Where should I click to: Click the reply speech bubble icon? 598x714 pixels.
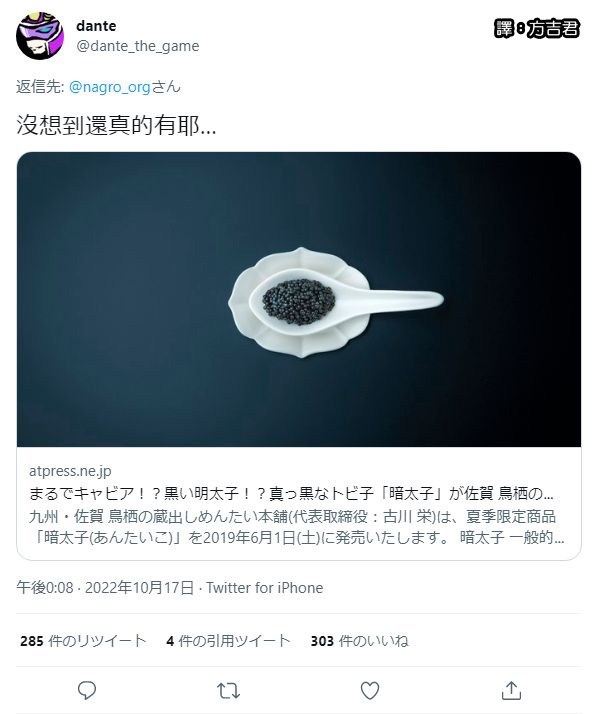[87, 690]
